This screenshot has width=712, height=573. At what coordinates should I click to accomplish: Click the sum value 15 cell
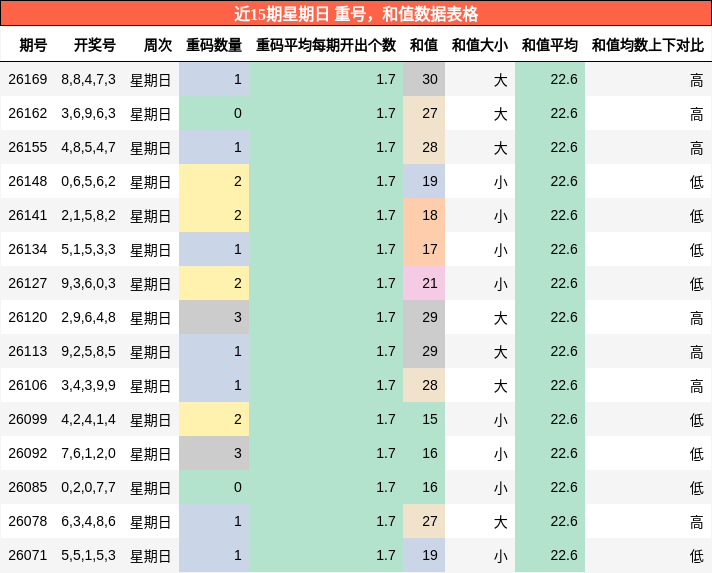point(424,419)
